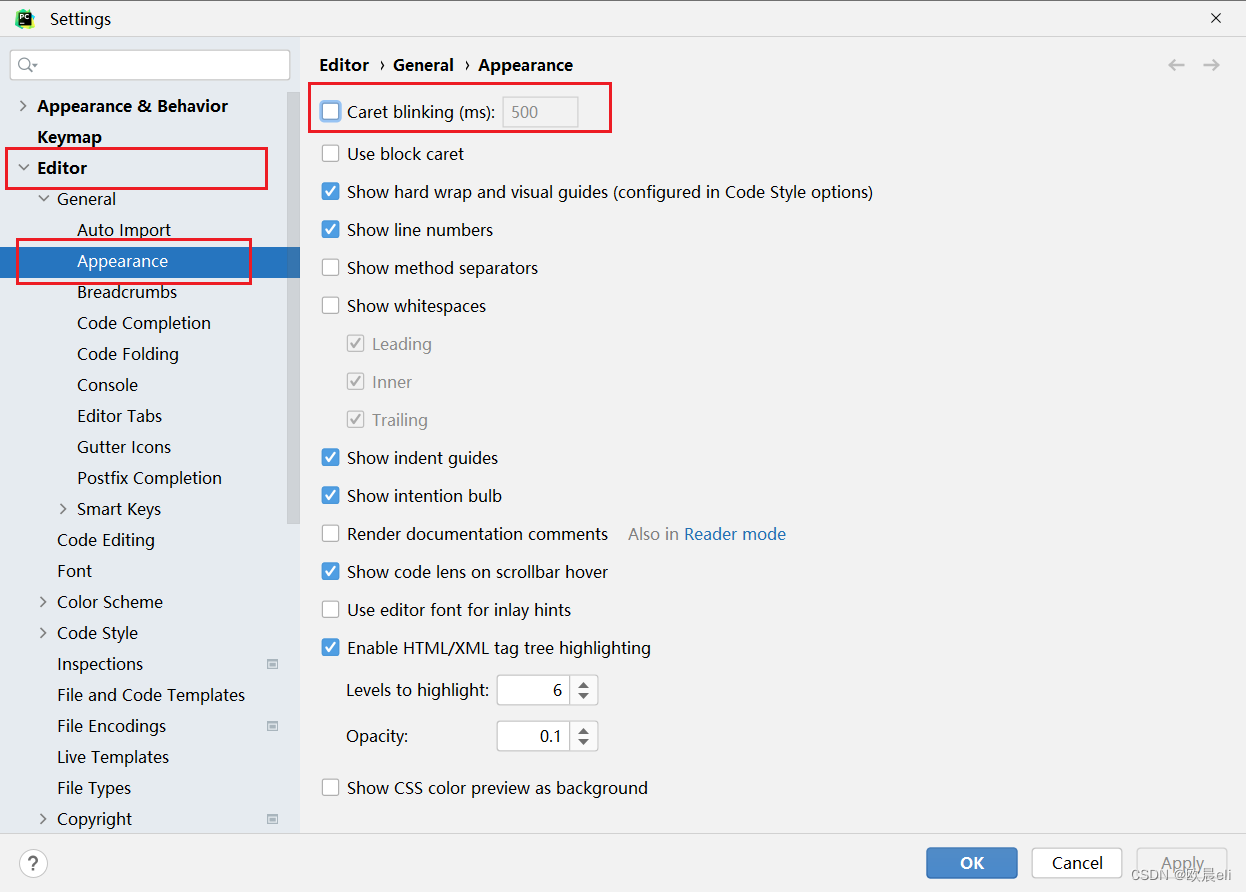This screenshot has height=892, width=1246.
Task: Expand the Copyright node
Action: click(43, 819)
